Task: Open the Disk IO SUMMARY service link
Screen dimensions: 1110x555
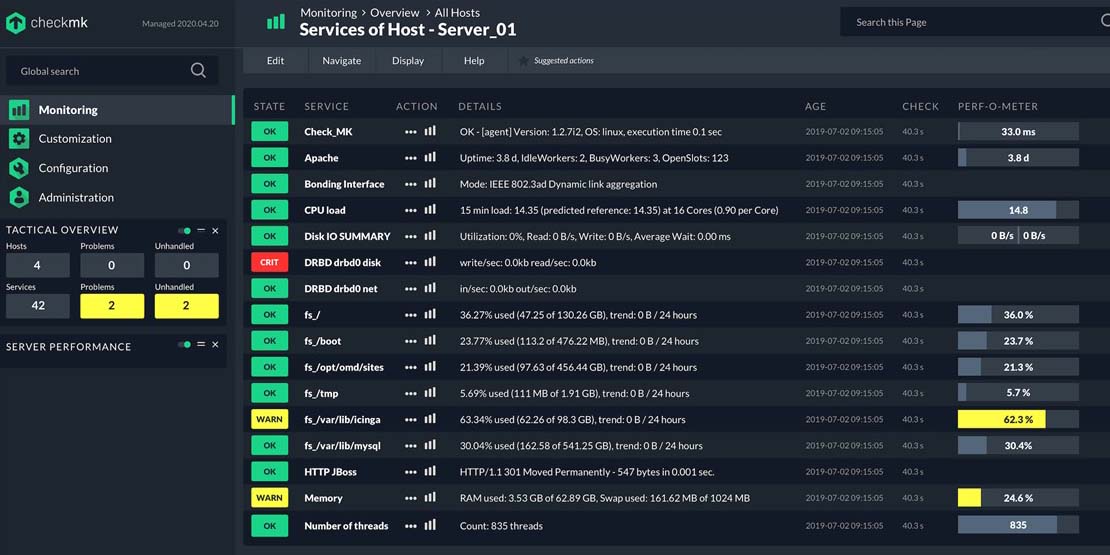Action: (x=347, y=236)
